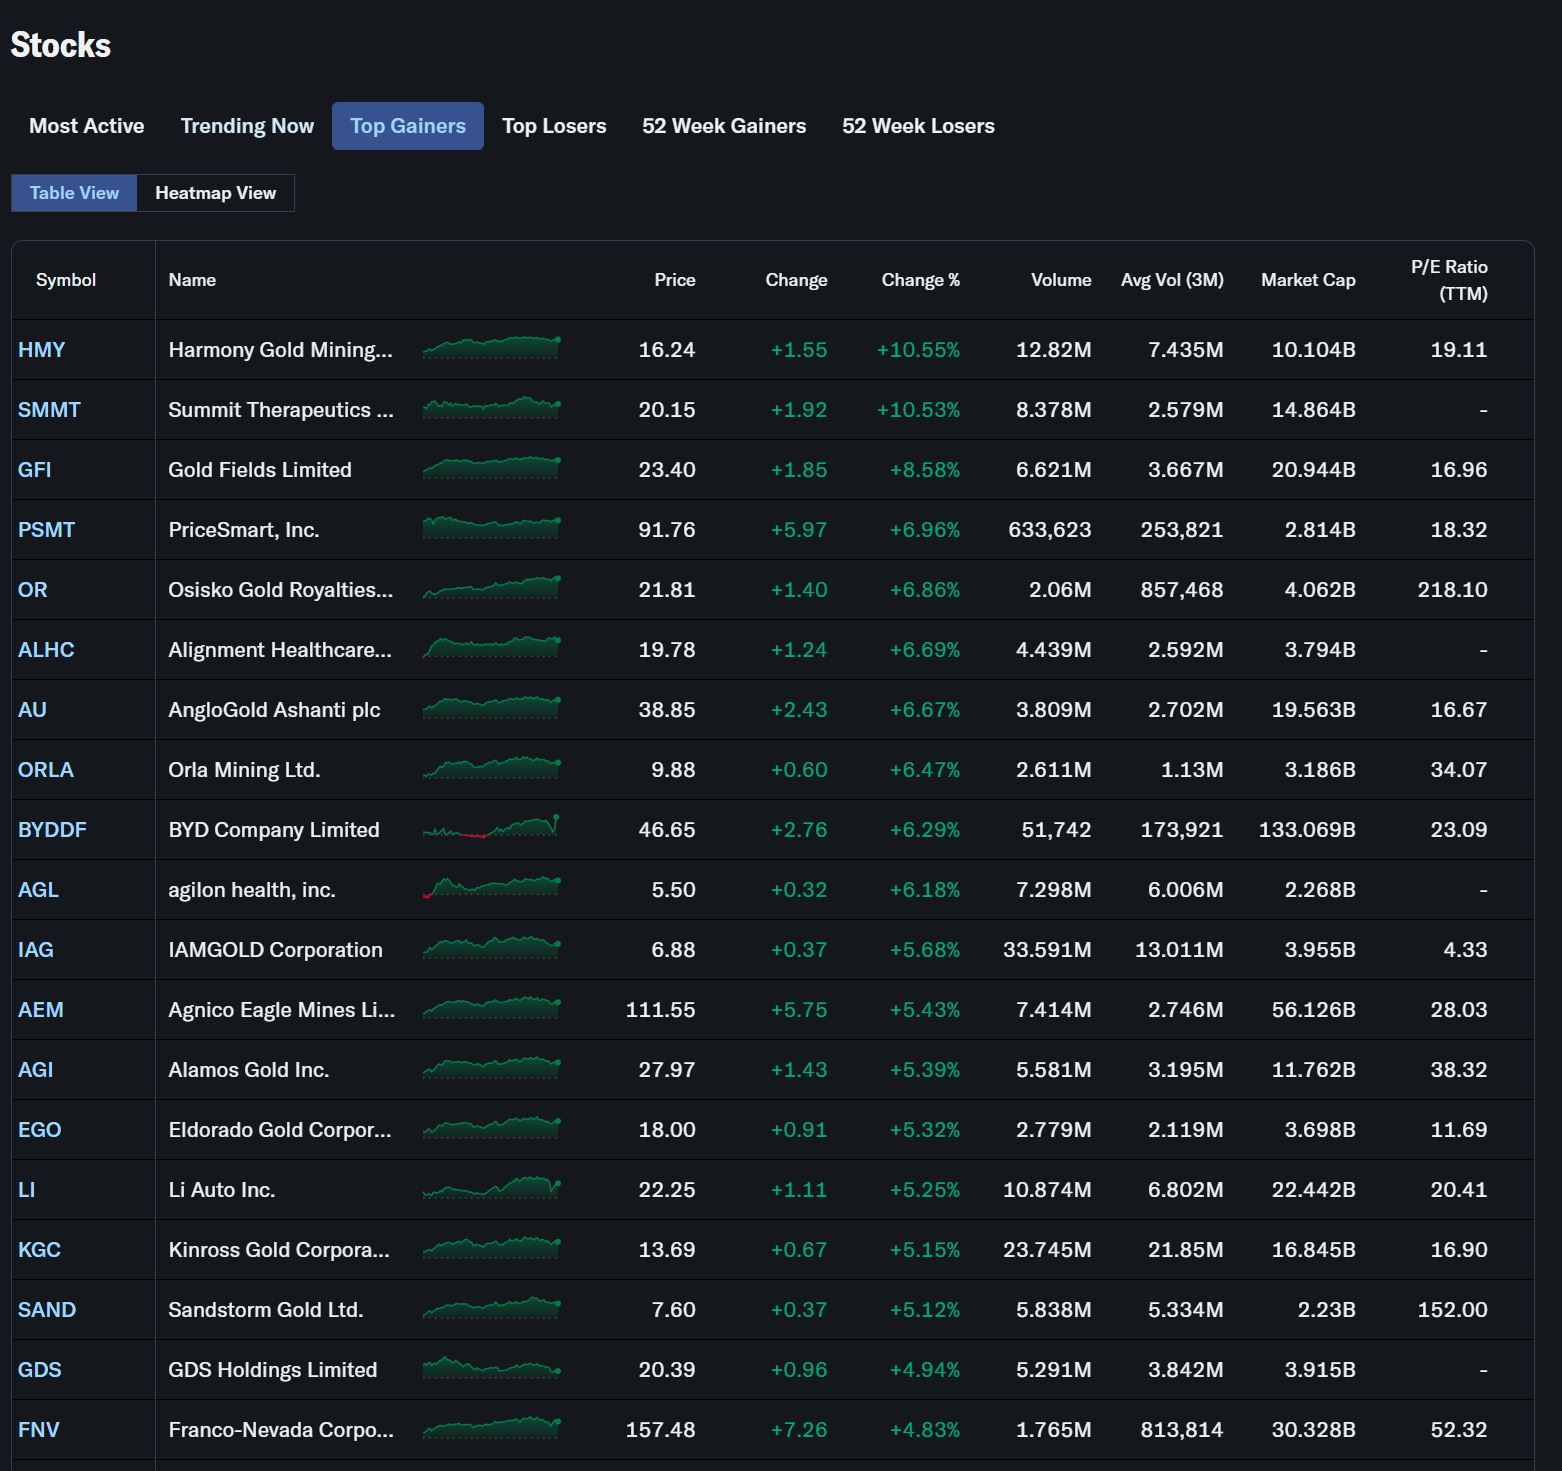Click PriceSmart, Inc. sparkline chart
The width and height of the screenshot is (1562, 1471).
click(491, 527)
